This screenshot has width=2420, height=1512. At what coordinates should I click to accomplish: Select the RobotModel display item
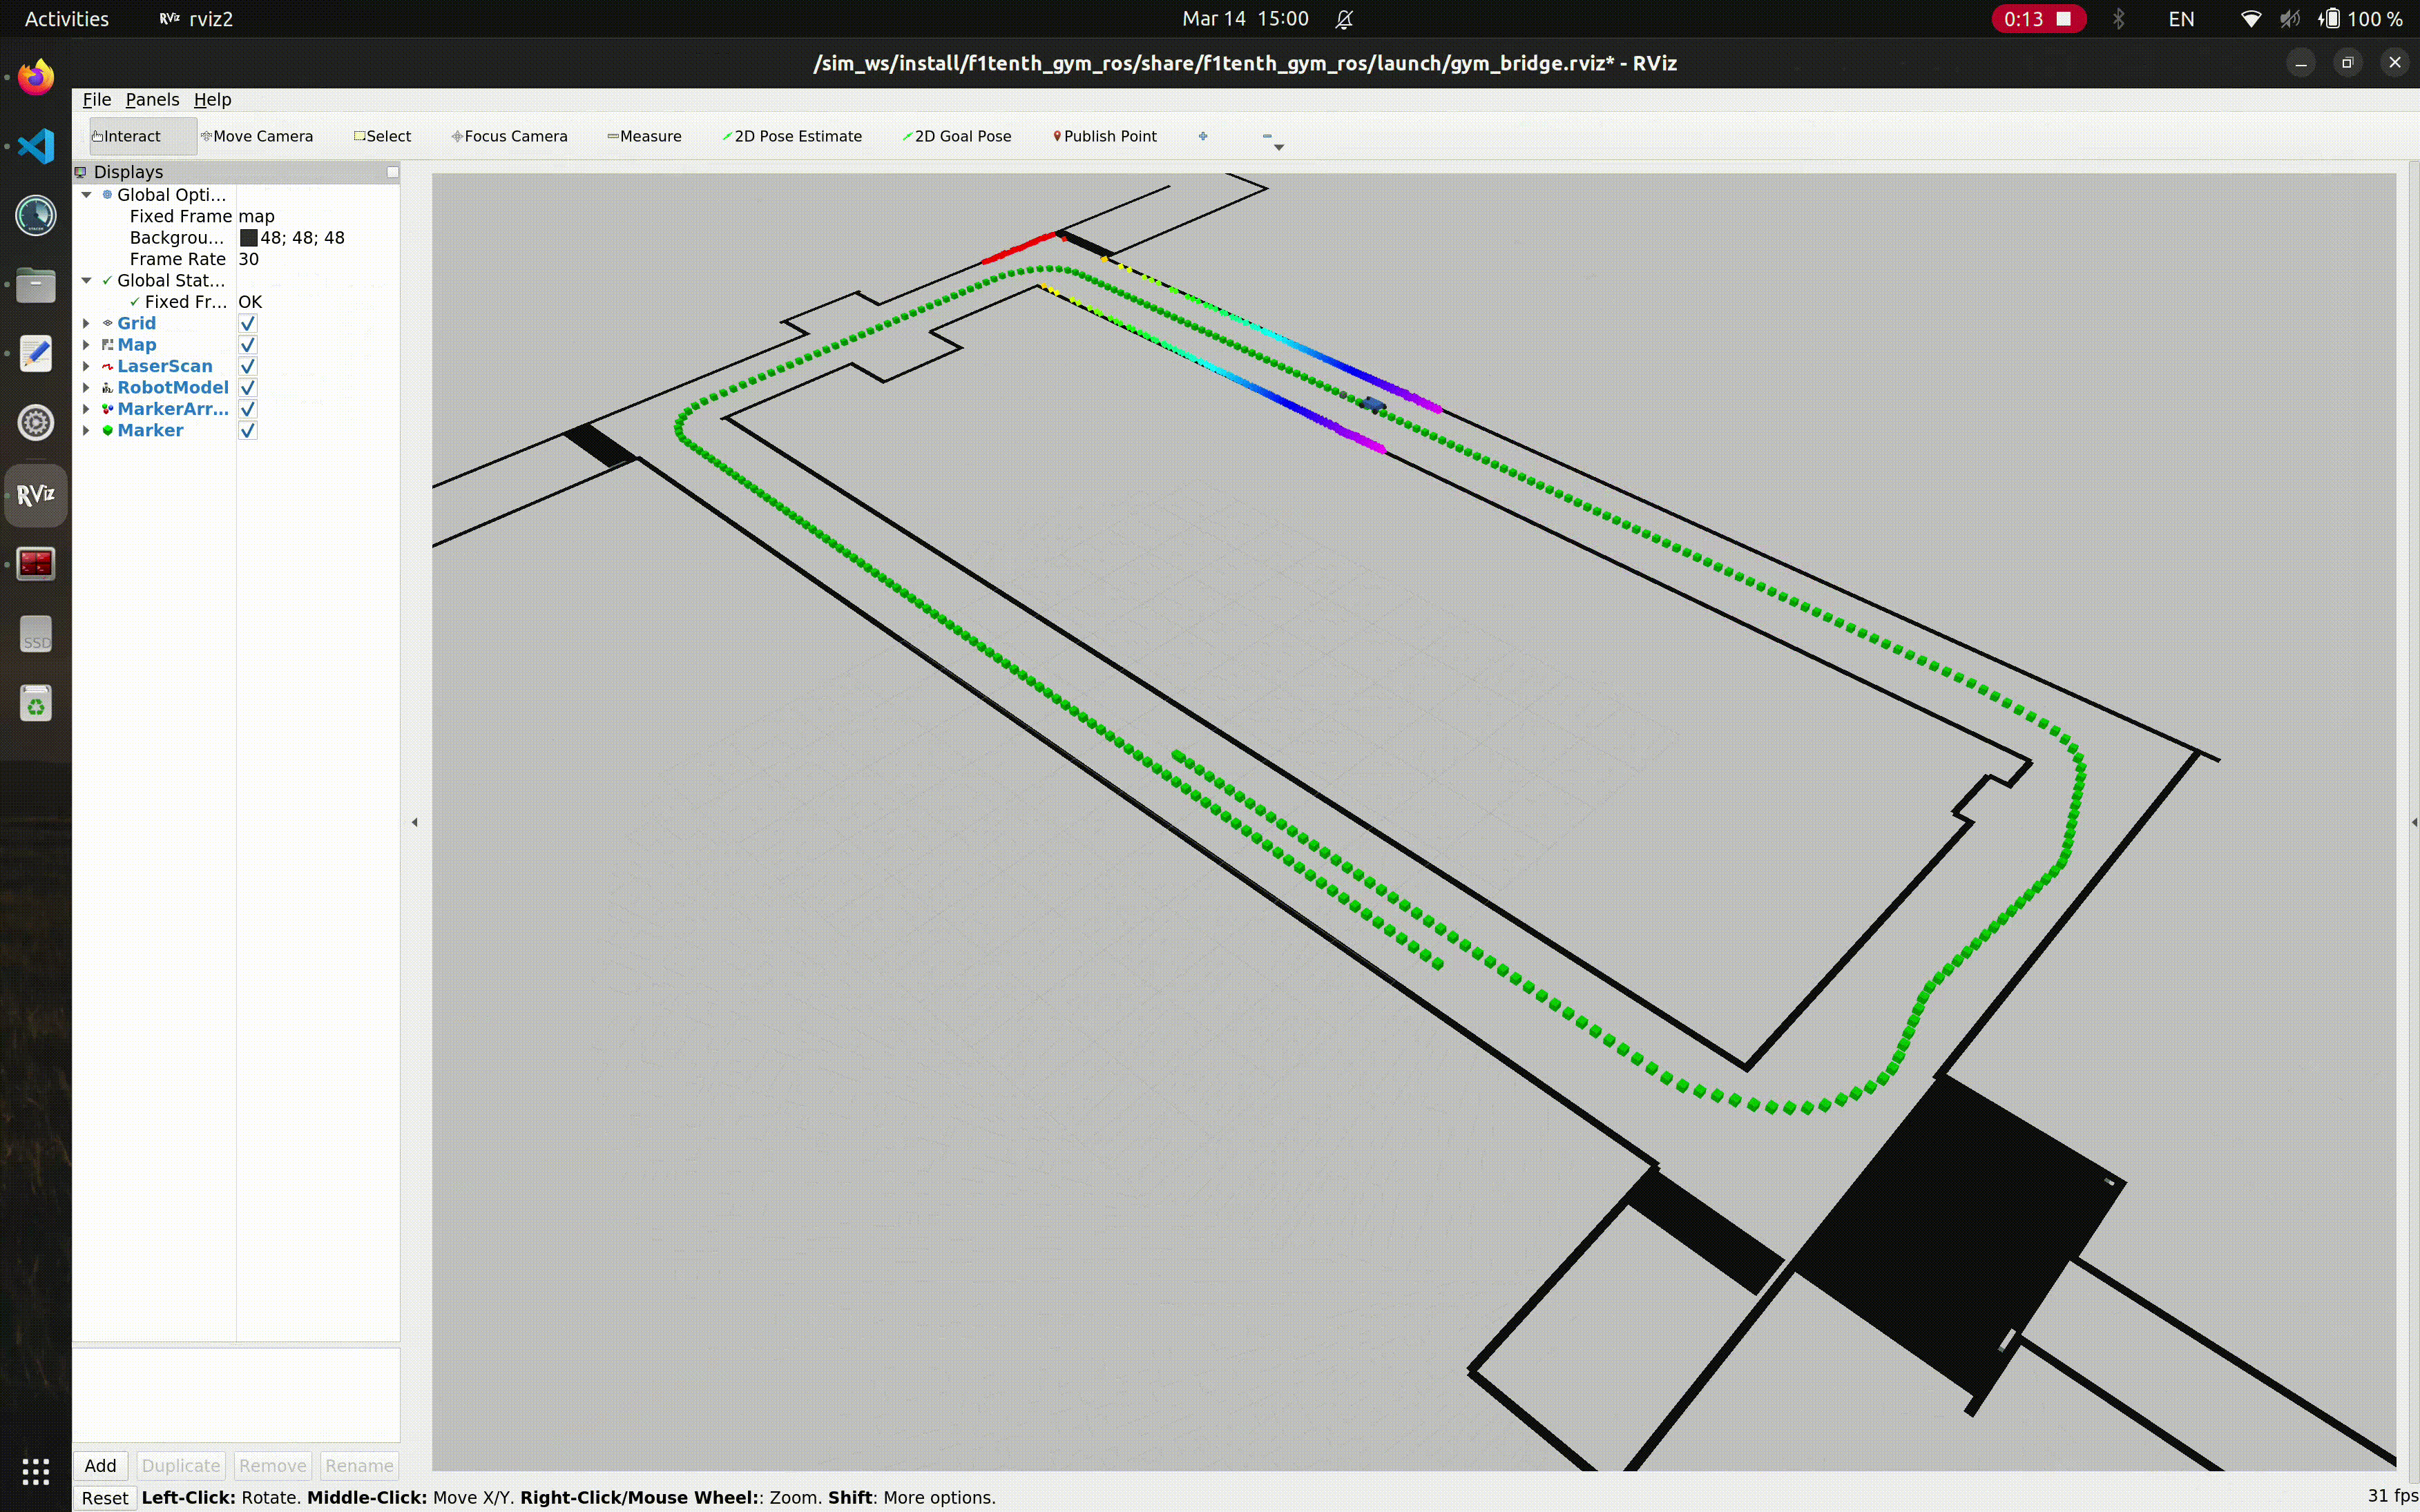pos(173,388)
